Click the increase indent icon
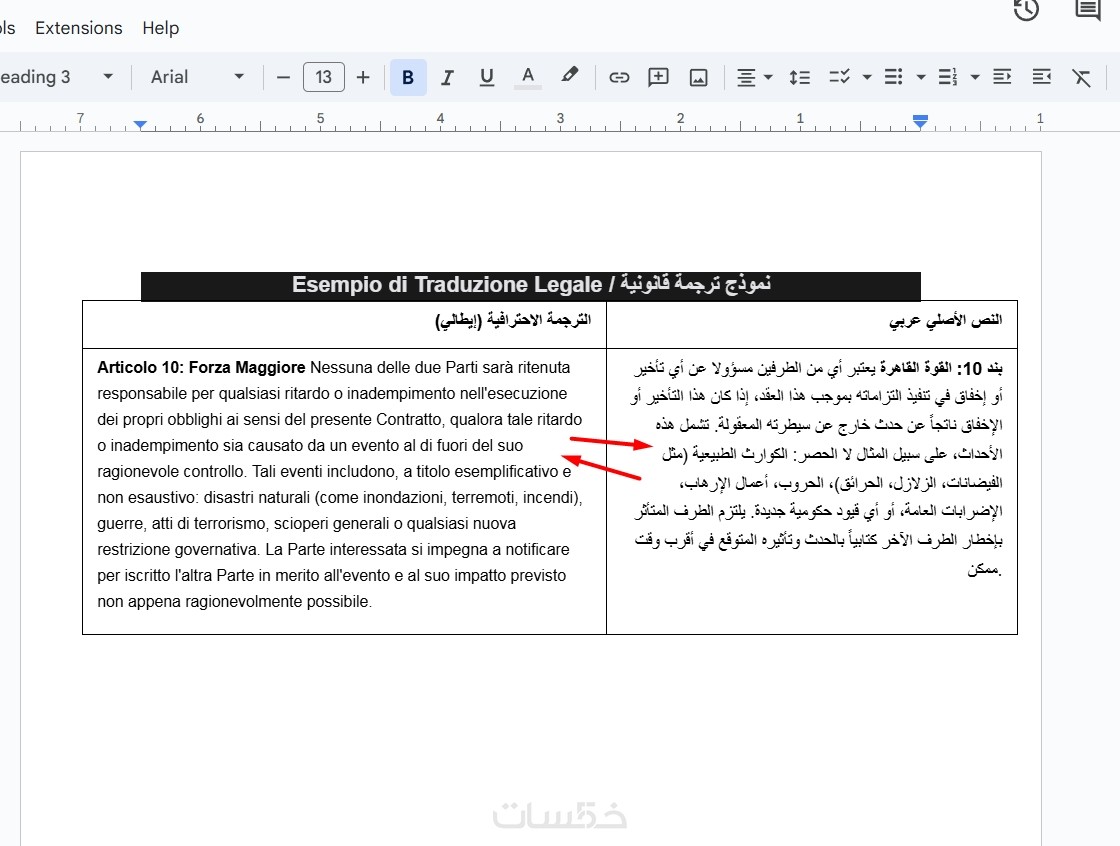The width and height of the screenshot is (1120, 846). (1041, 77)
